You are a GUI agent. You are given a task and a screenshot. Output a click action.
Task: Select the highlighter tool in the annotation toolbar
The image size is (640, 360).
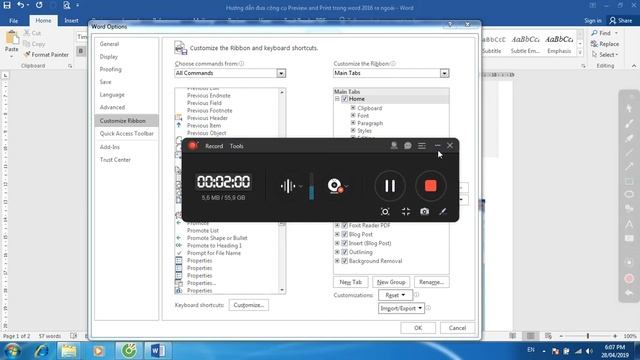coord(629,138)
